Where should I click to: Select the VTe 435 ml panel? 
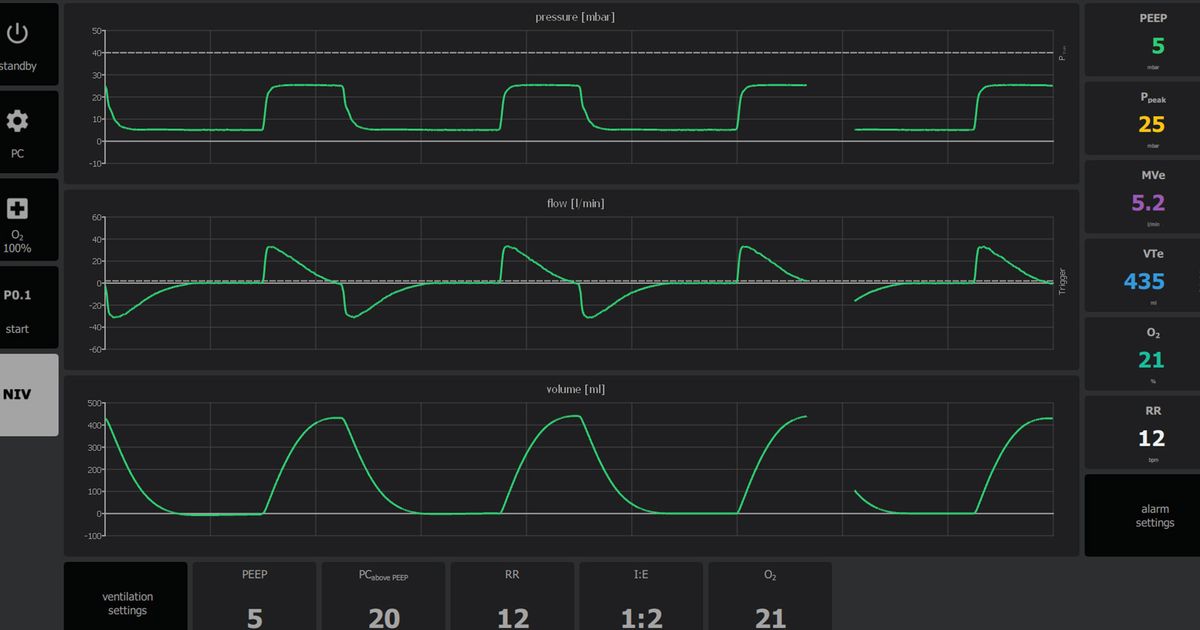click(1142, 276)
